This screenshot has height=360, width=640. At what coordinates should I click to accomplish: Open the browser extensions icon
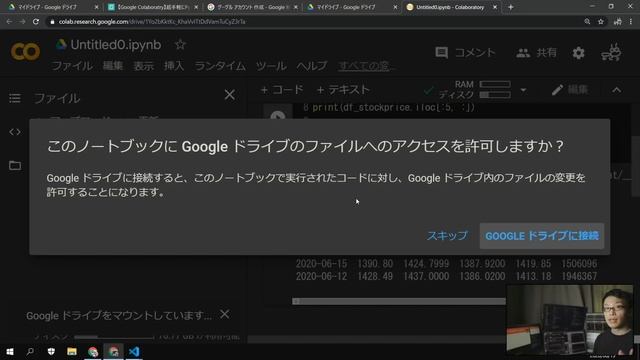618,22
